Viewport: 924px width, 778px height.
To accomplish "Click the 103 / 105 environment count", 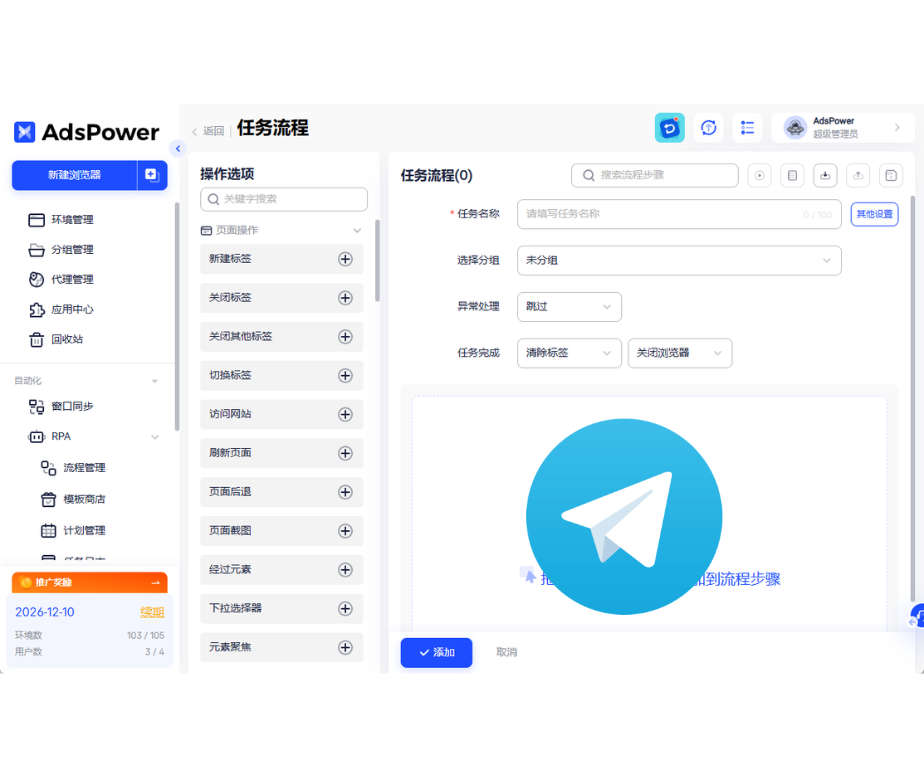I will (146, 635).
